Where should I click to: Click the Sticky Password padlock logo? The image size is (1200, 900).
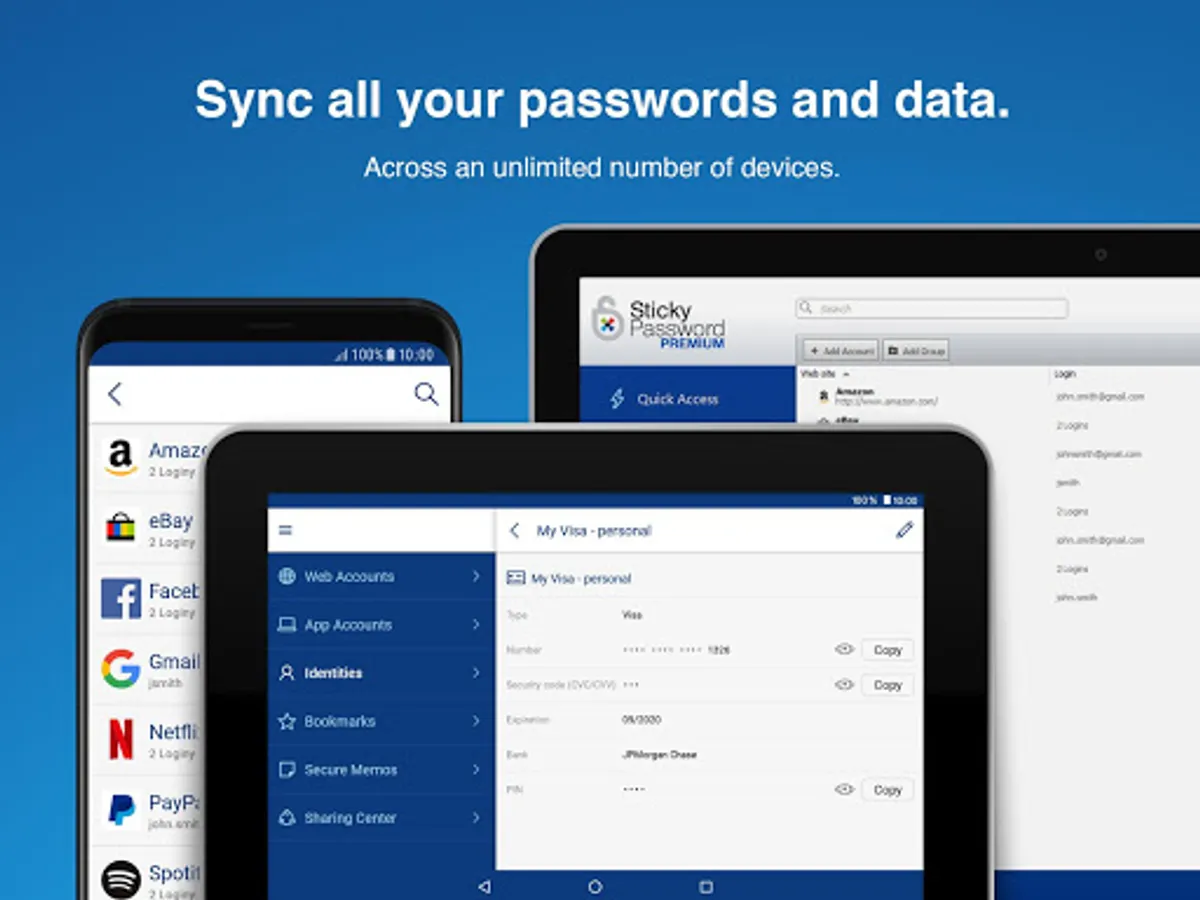point(606,318)
